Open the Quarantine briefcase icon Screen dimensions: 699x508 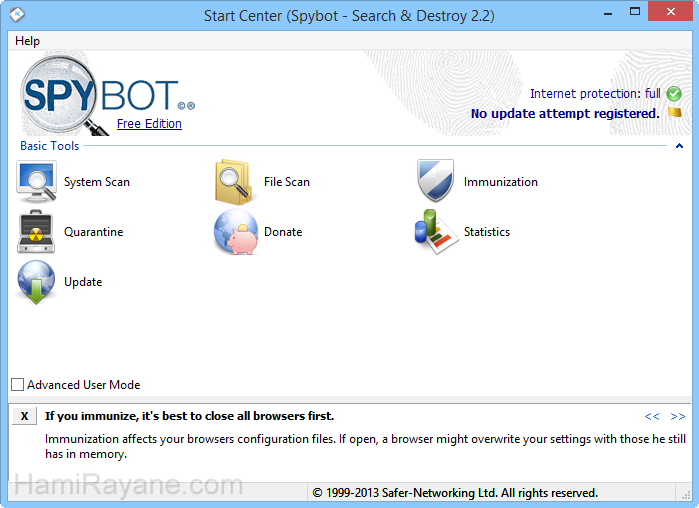pos(36,232)
